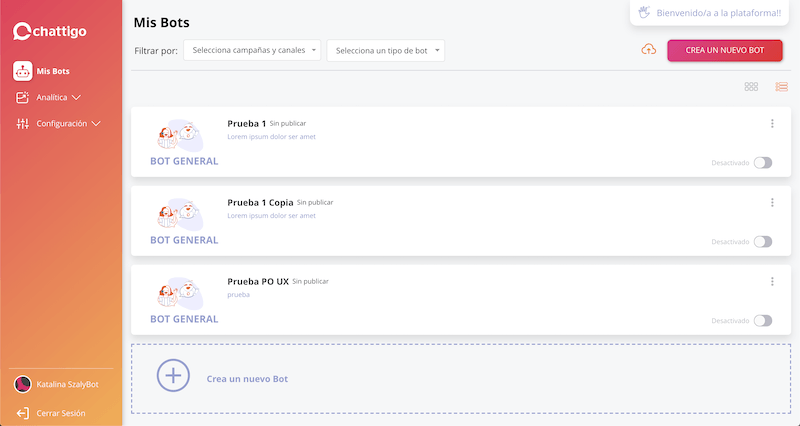Activate the Prueba 1 Copia toggle

pyautogui.click(x=763, y=242)
